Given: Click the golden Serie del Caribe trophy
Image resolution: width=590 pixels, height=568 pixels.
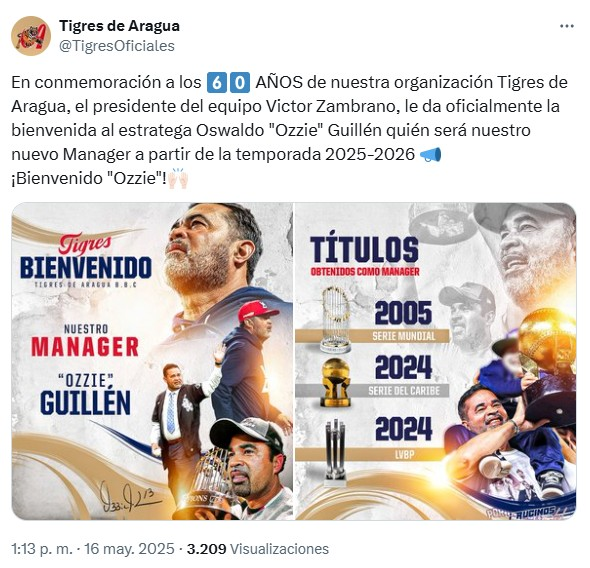Looking at the screenshot, I should [335, 383].
